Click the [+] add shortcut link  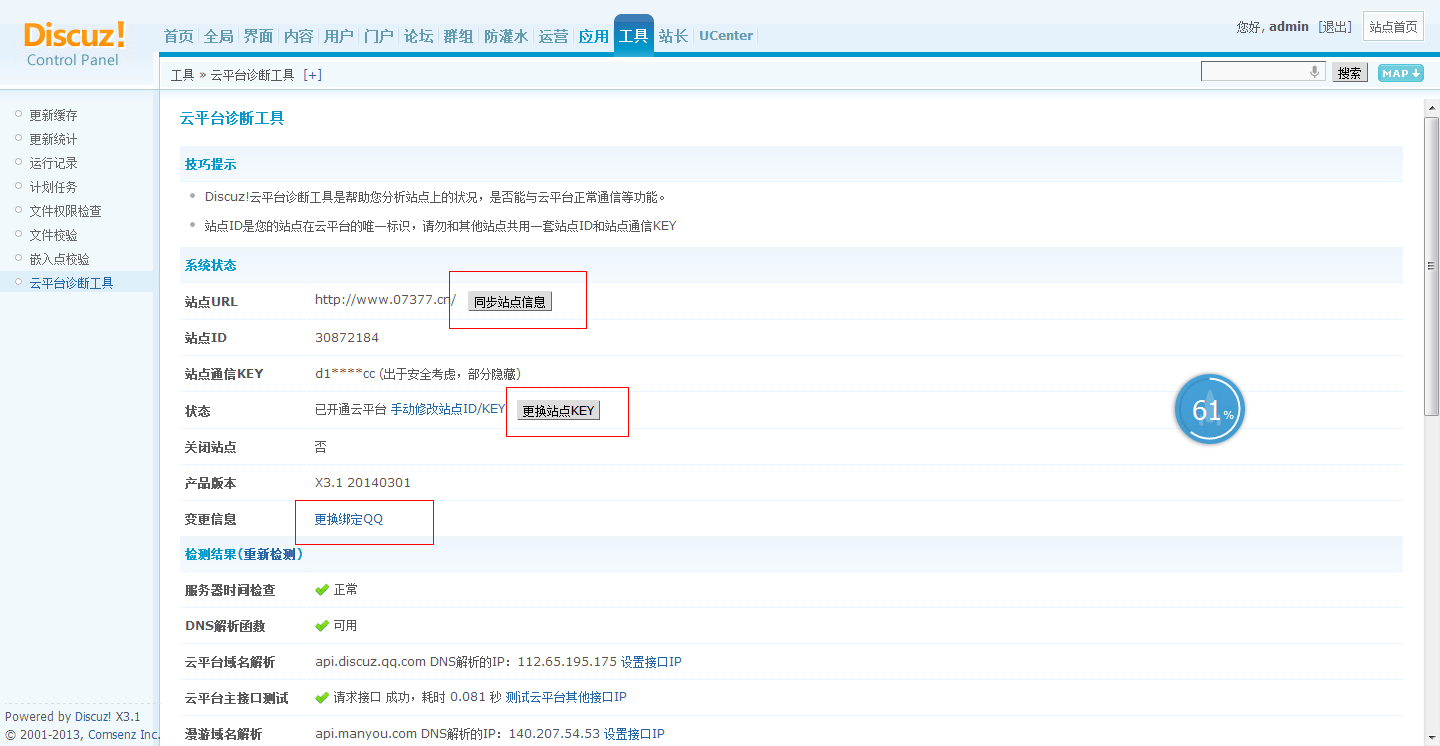[x=312, y=75]
